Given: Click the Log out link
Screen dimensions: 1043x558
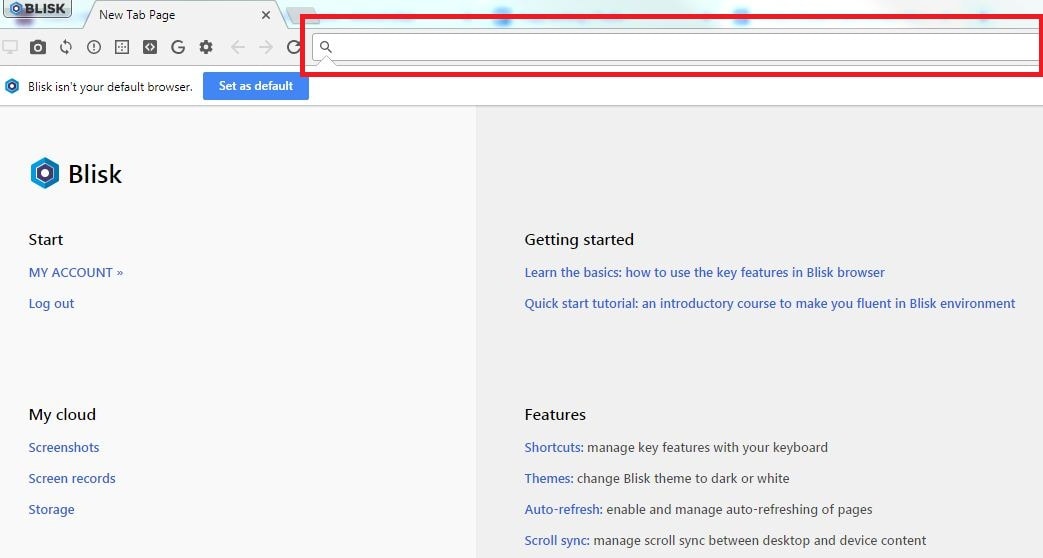Looking at the screenshot, I should tap(51, 303).
